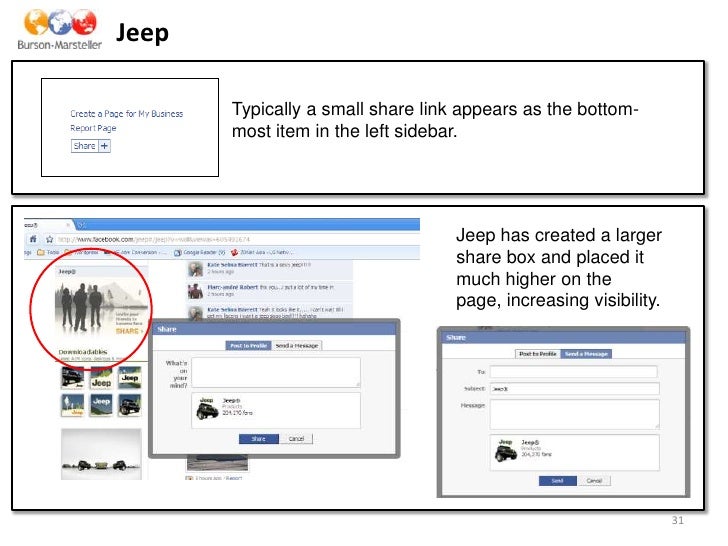Image resolution: width=728 pixels, height=546 pixels.
Task: Click the Downloadables heading
Action: [x=83, y=352]
